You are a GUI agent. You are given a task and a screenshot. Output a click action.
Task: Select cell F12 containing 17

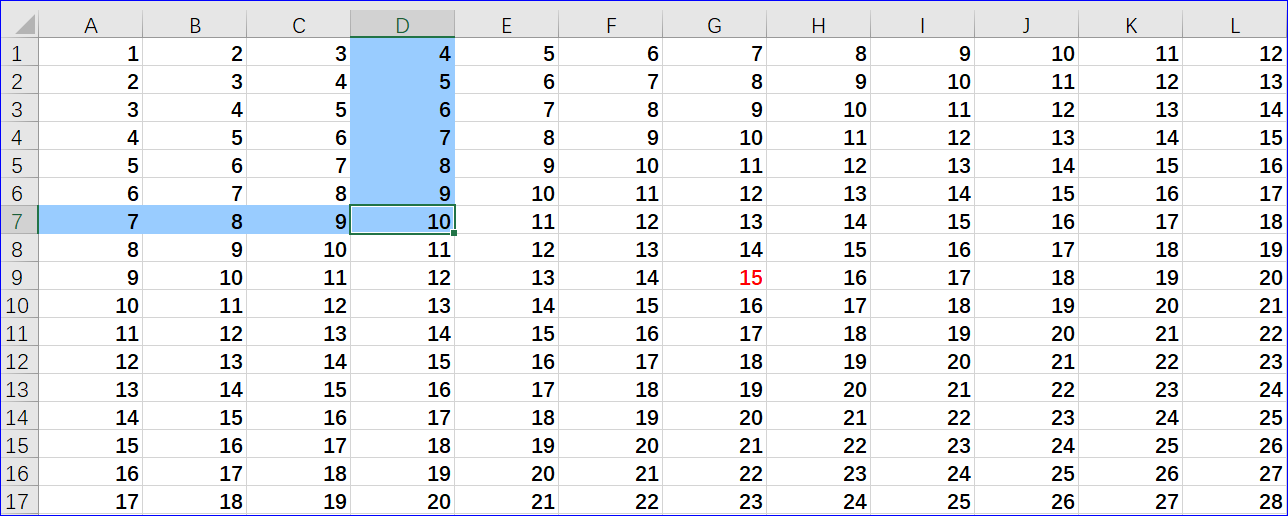tap(611, 361)
